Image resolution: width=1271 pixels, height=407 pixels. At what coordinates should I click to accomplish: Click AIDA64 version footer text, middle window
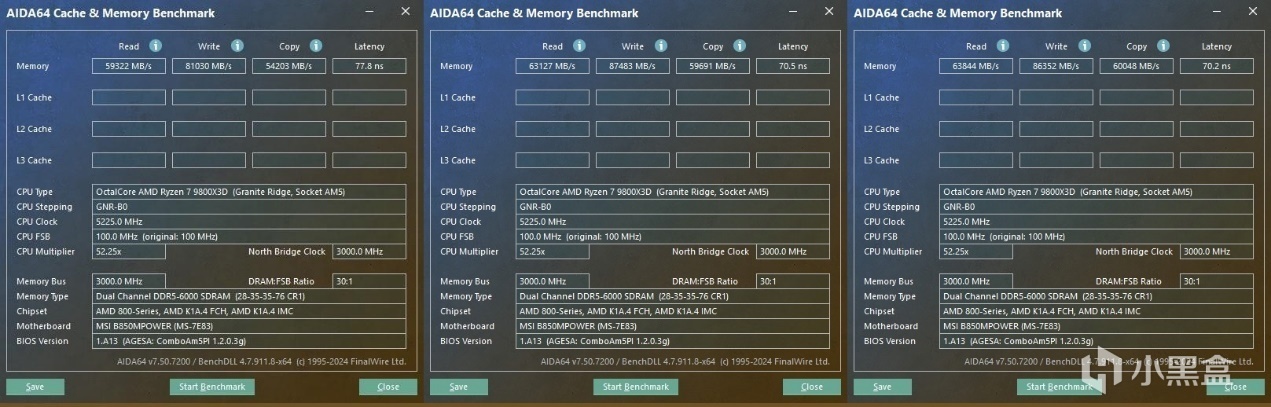[685, 361]
